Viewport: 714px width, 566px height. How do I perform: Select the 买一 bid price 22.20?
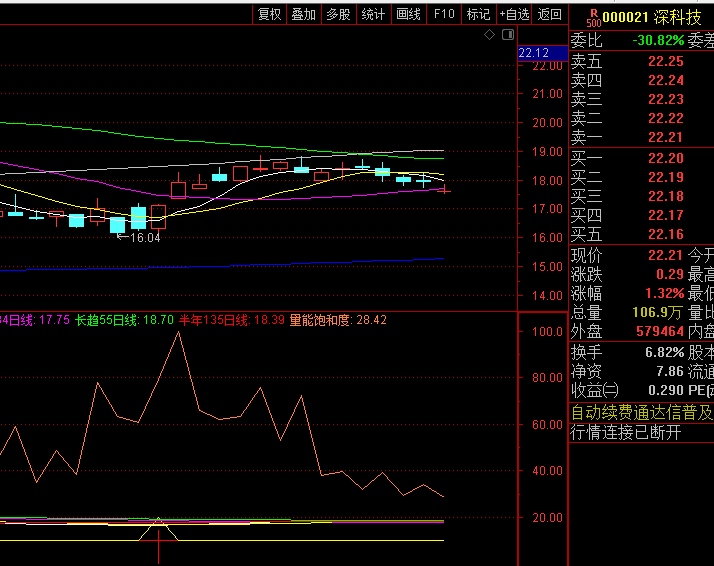(665, 158)
